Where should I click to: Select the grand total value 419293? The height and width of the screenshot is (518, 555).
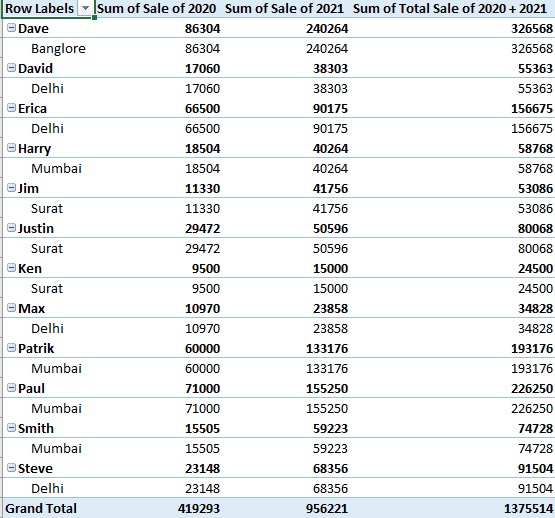click(x=199, y=509)
